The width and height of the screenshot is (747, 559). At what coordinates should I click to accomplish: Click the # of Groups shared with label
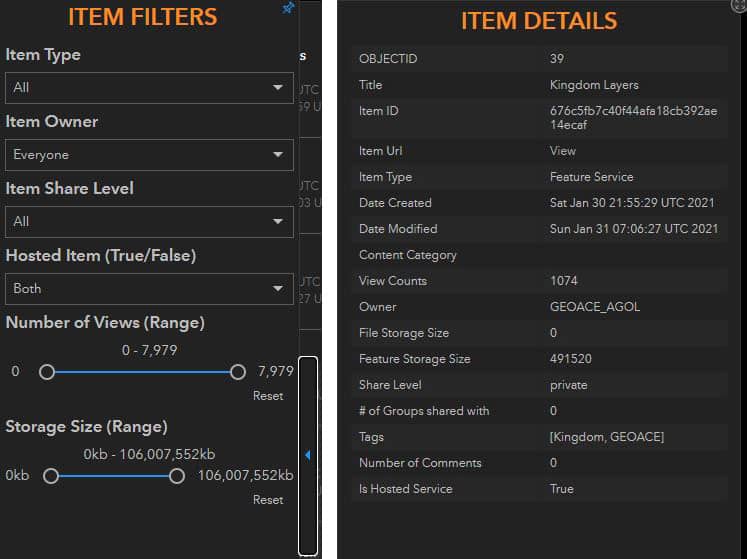tap(424, 411)
